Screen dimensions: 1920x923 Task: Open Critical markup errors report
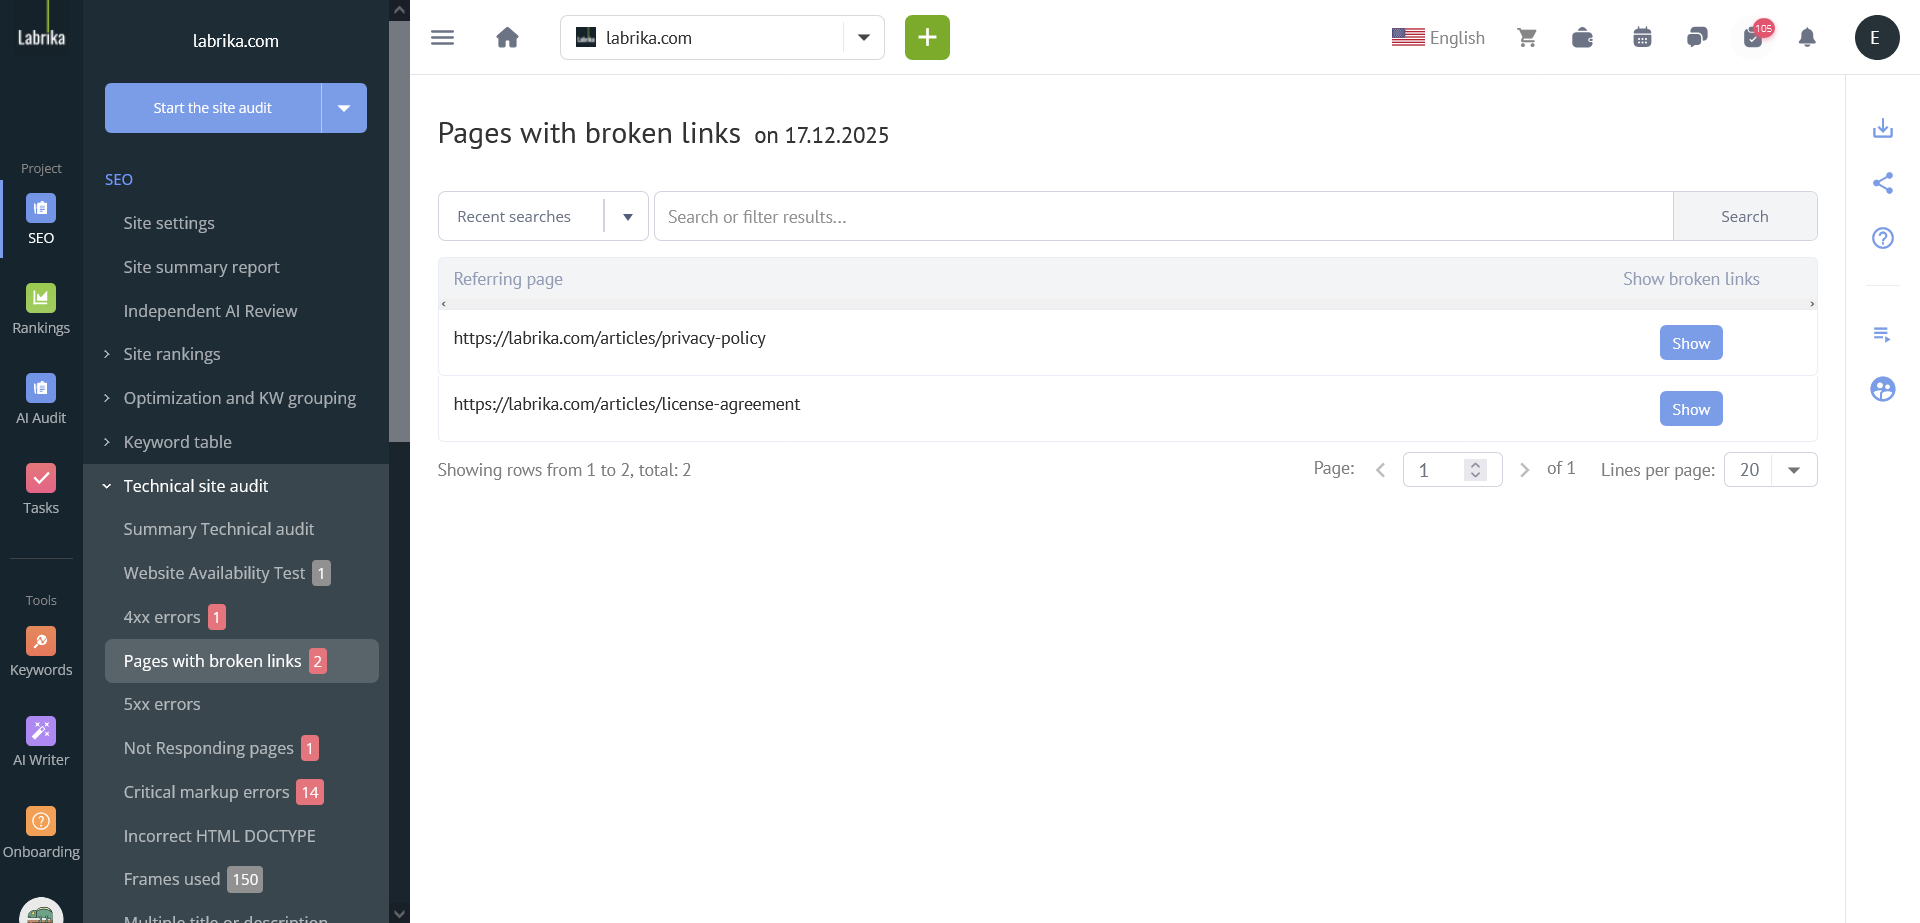[206, 792]
